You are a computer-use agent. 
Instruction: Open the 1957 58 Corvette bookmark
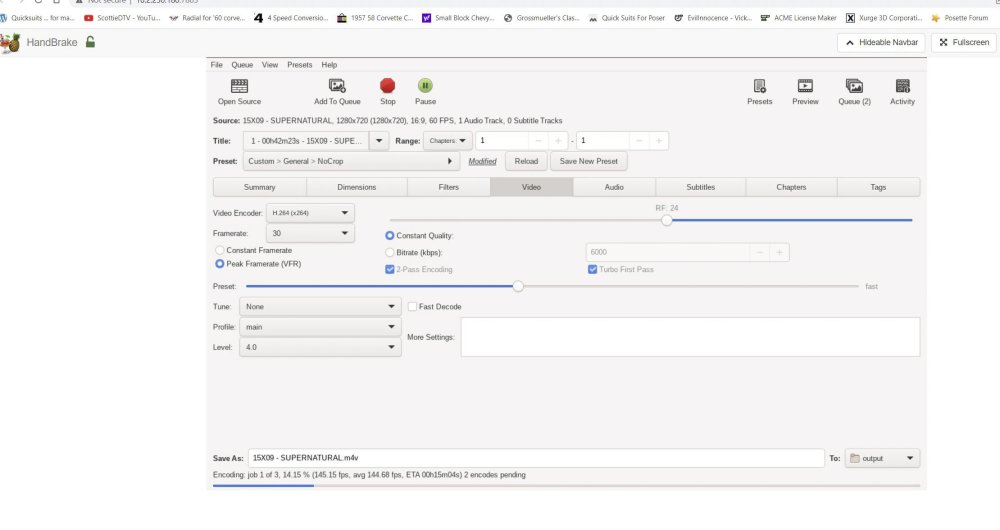[x=375, y=18]
